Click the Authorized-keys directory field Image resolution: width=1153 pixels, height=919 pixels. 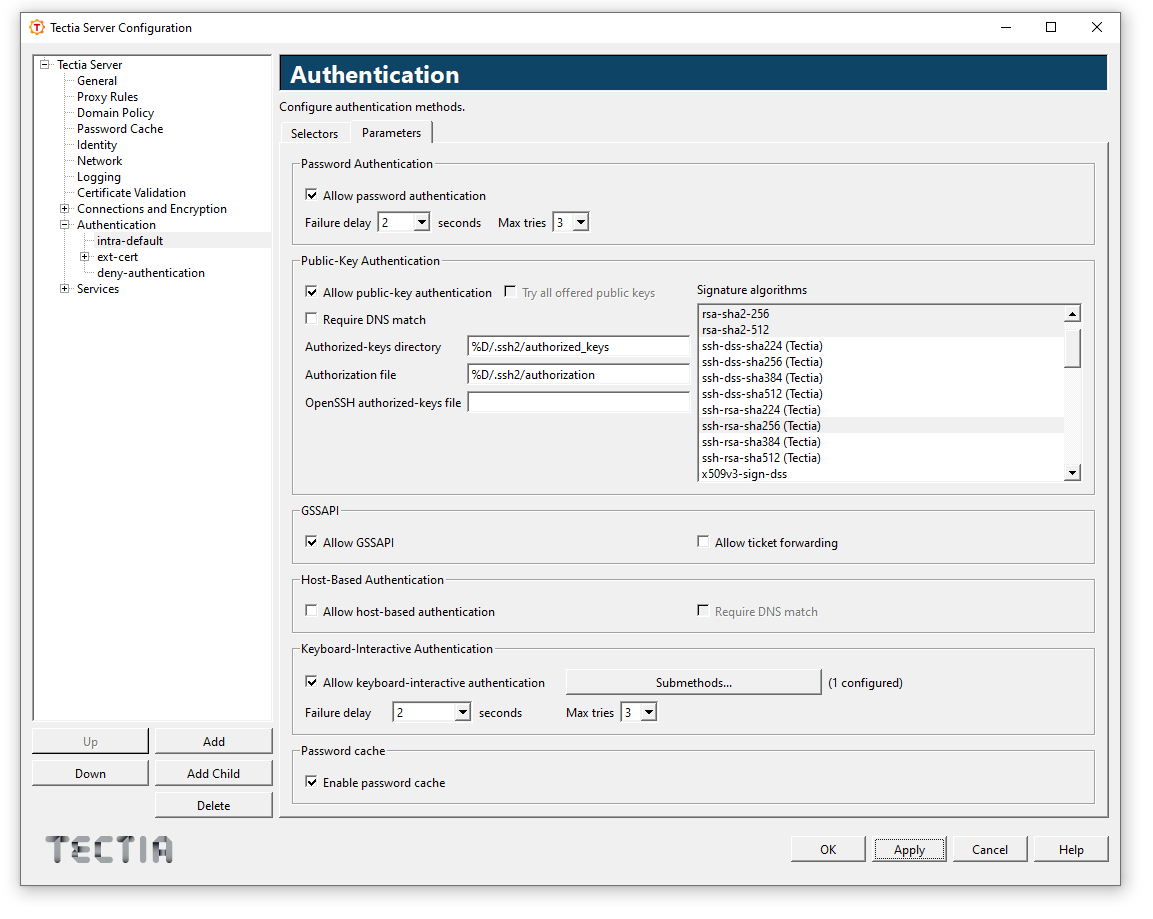pos(579,346)
